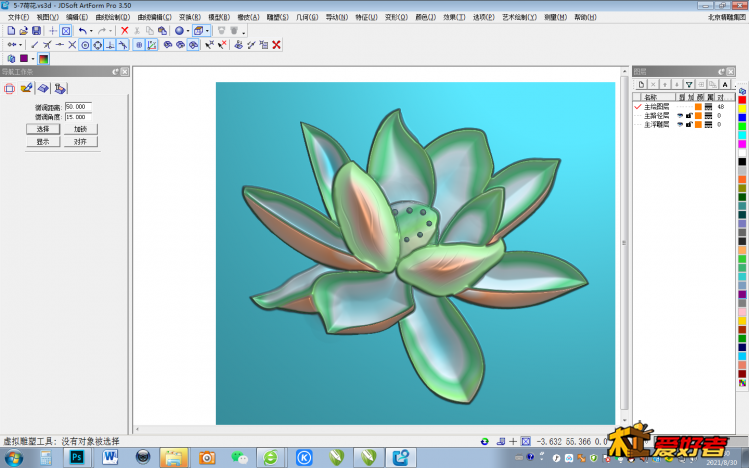
Task: Select the 主绘图层 layer row
Action: coord(683,106)
